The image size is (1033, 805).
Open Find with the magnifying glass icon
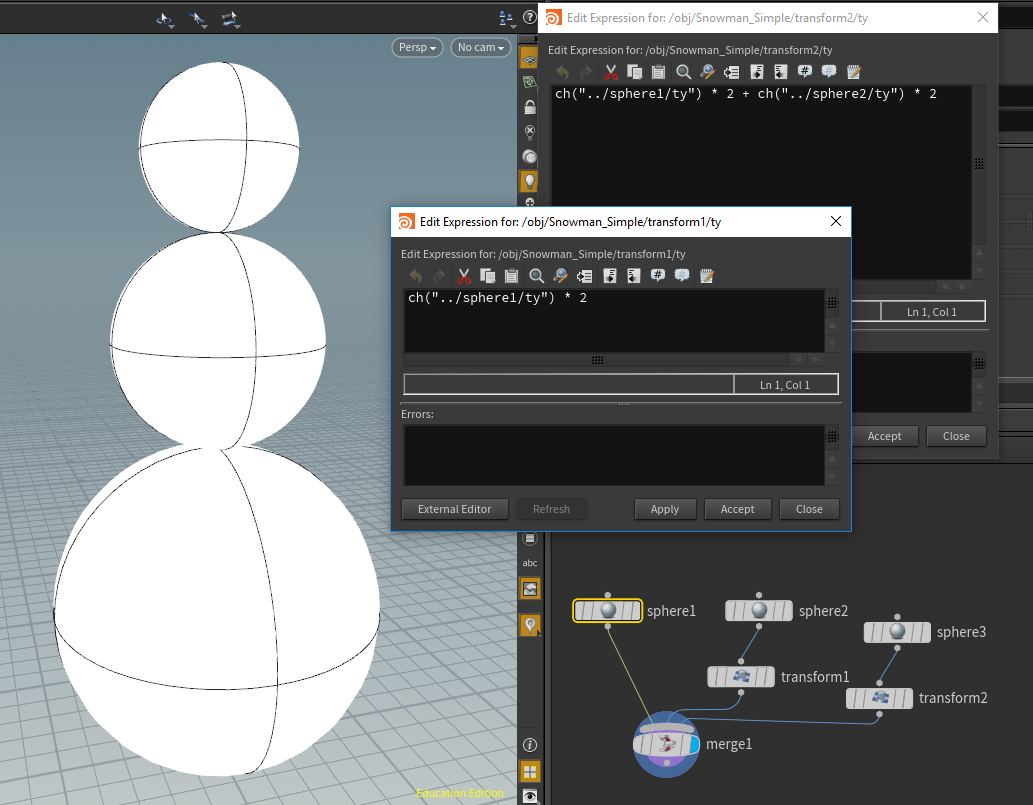click(537, 276)
